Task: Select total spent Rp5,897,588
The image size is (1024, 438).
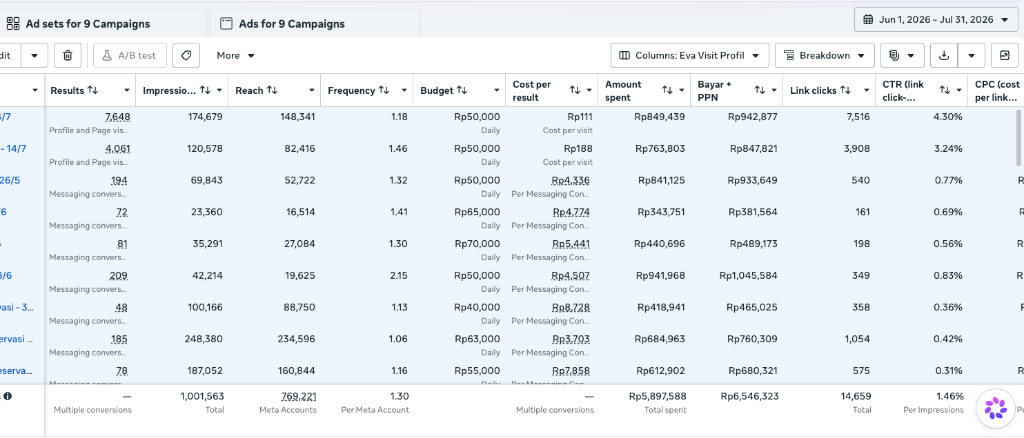Action: click(x=658, y=396)
